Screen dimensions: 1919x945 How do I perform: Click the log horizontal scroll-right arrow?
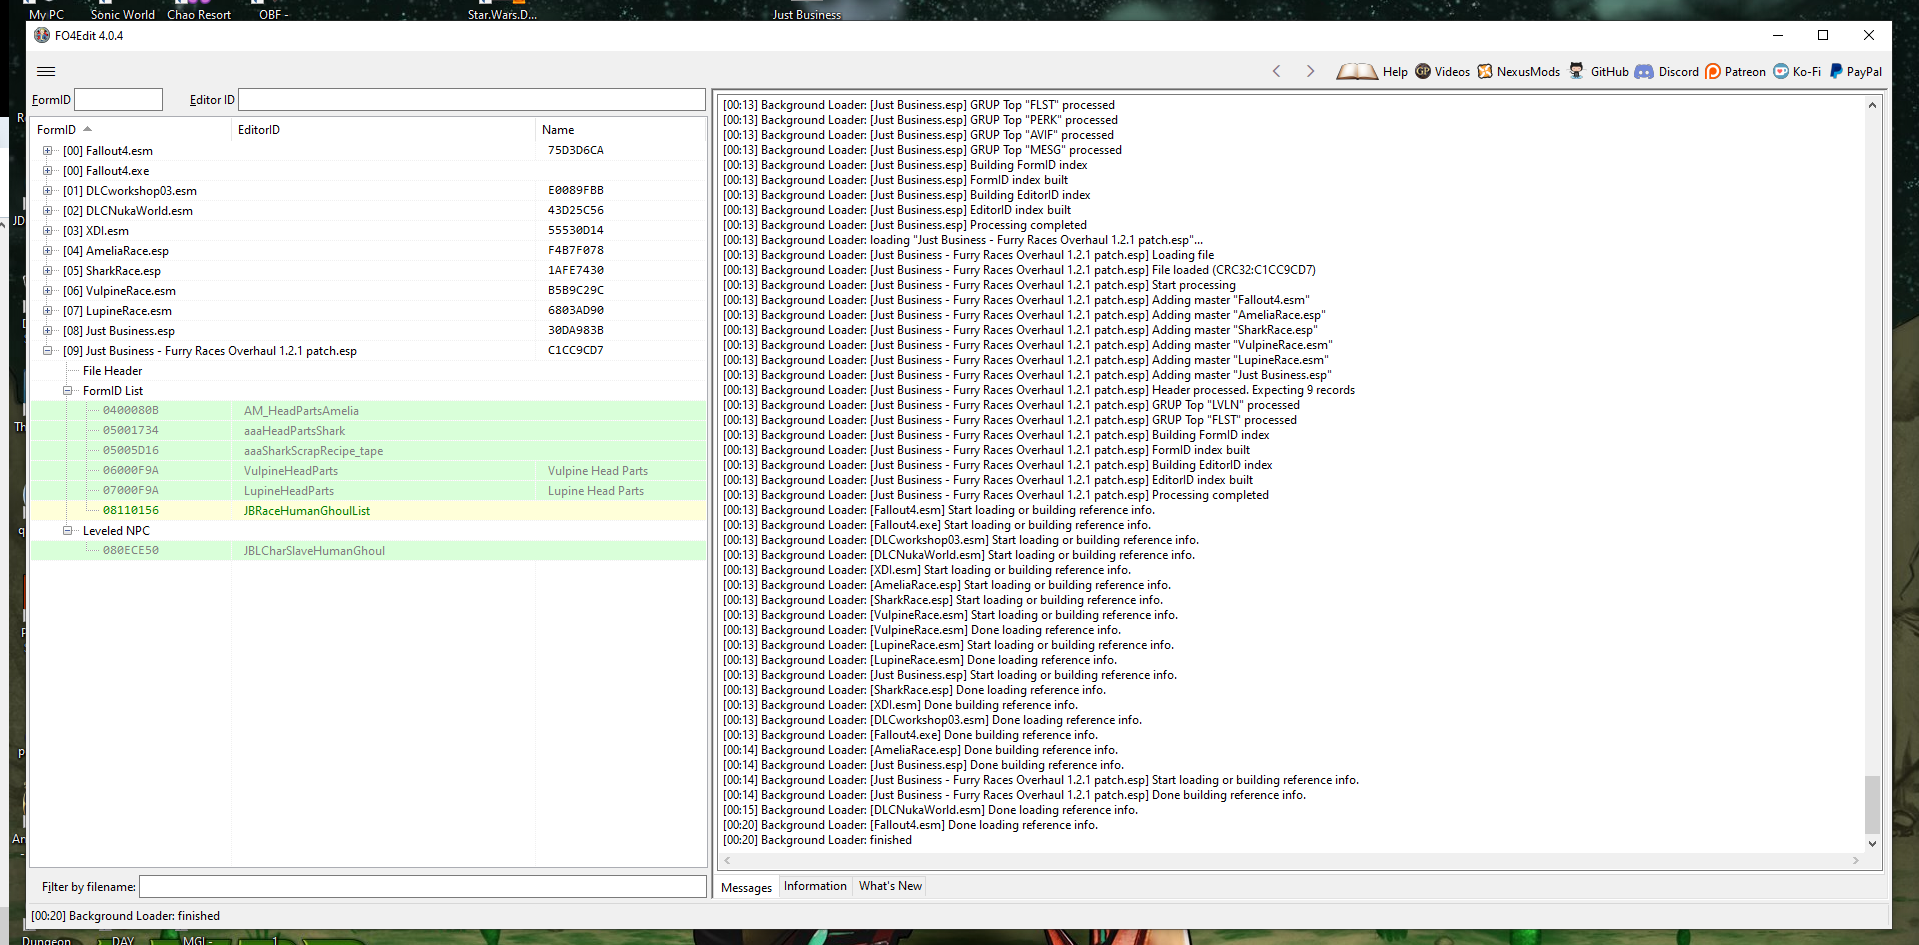(x=1856, y=860)
